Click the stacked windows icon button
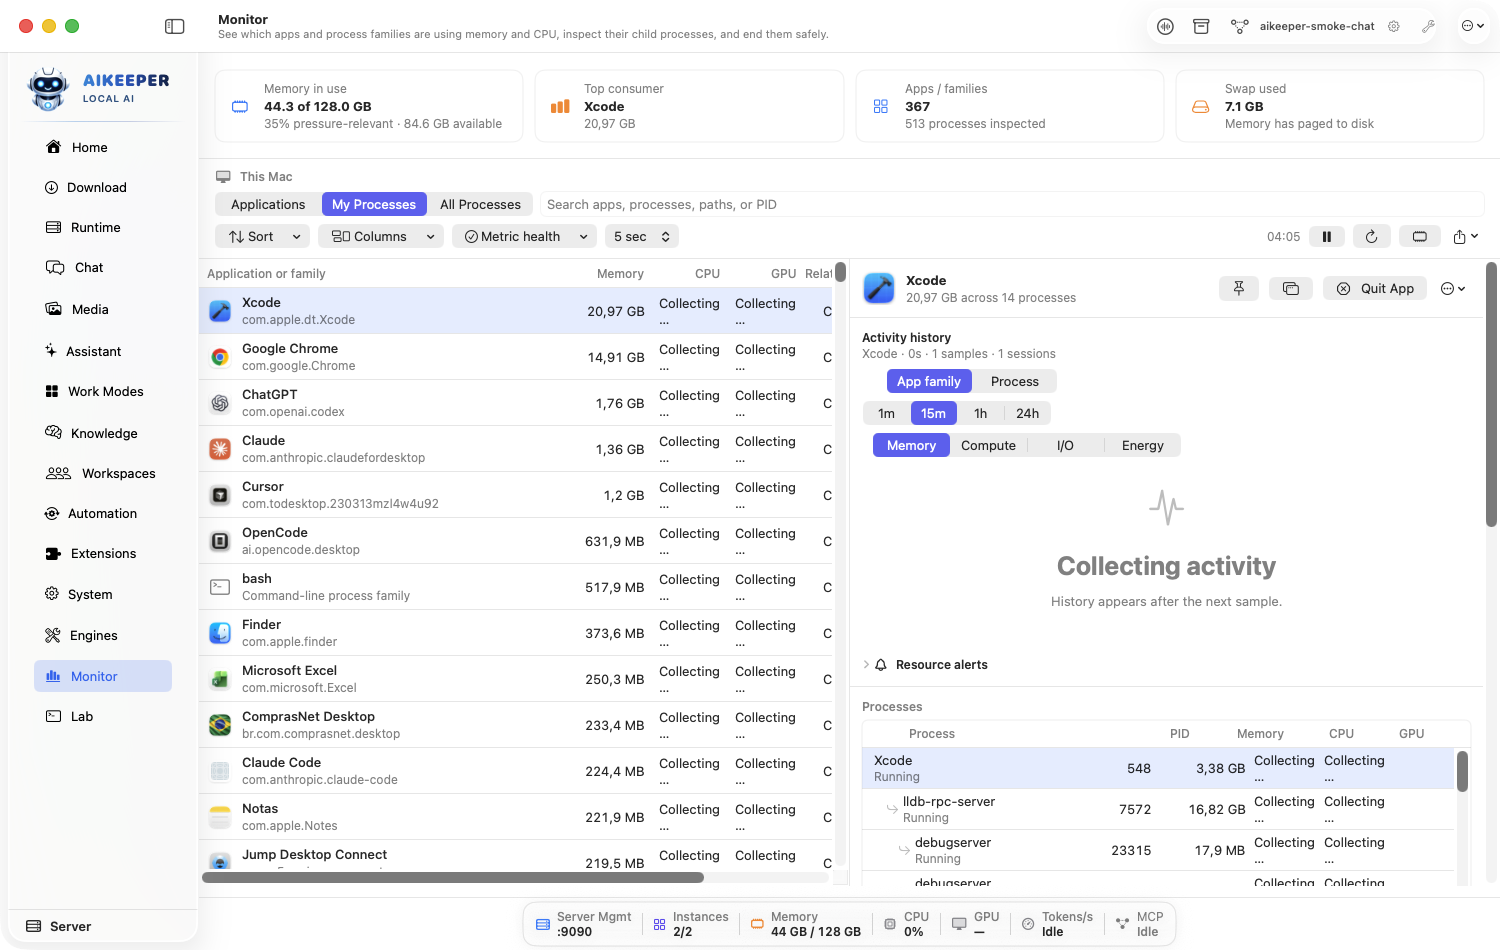 click(1291, 288)
